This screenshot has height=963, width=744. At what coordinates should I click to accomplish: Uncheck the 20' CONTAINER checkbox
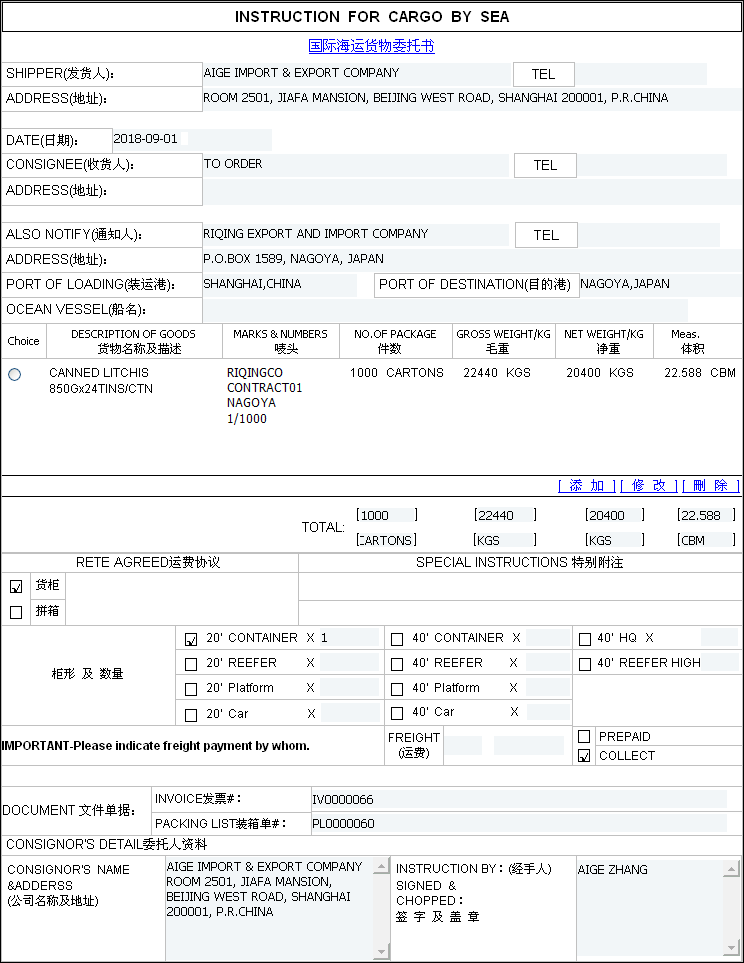click(191, 639)
